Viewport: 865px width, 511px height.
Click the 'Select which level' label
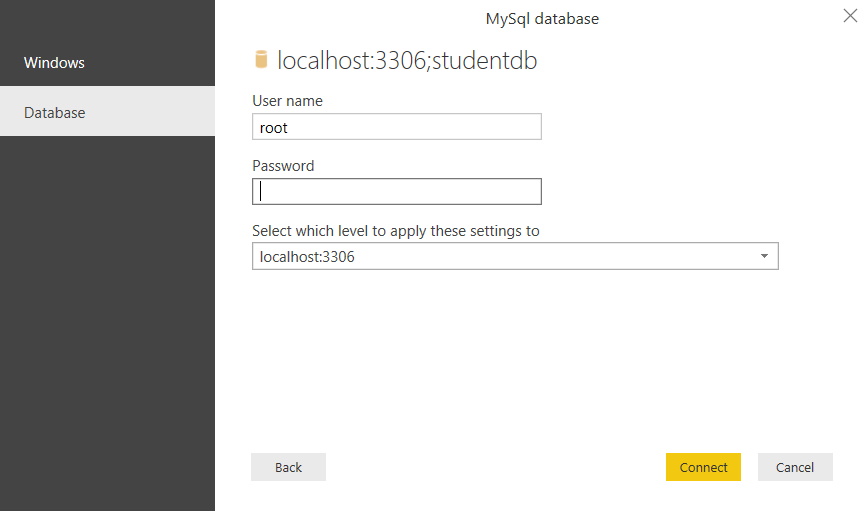click(395, 231)
